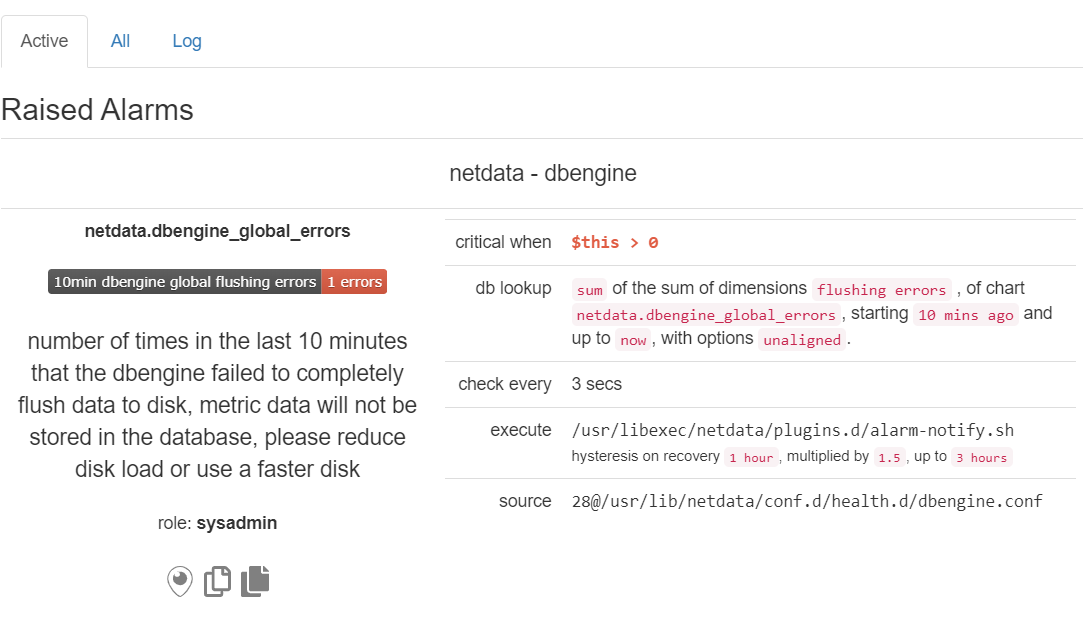The width and height of the screenshot is (1083, 628).
Task: Open the dbengine.conf source path
Action: click(806, 500)
